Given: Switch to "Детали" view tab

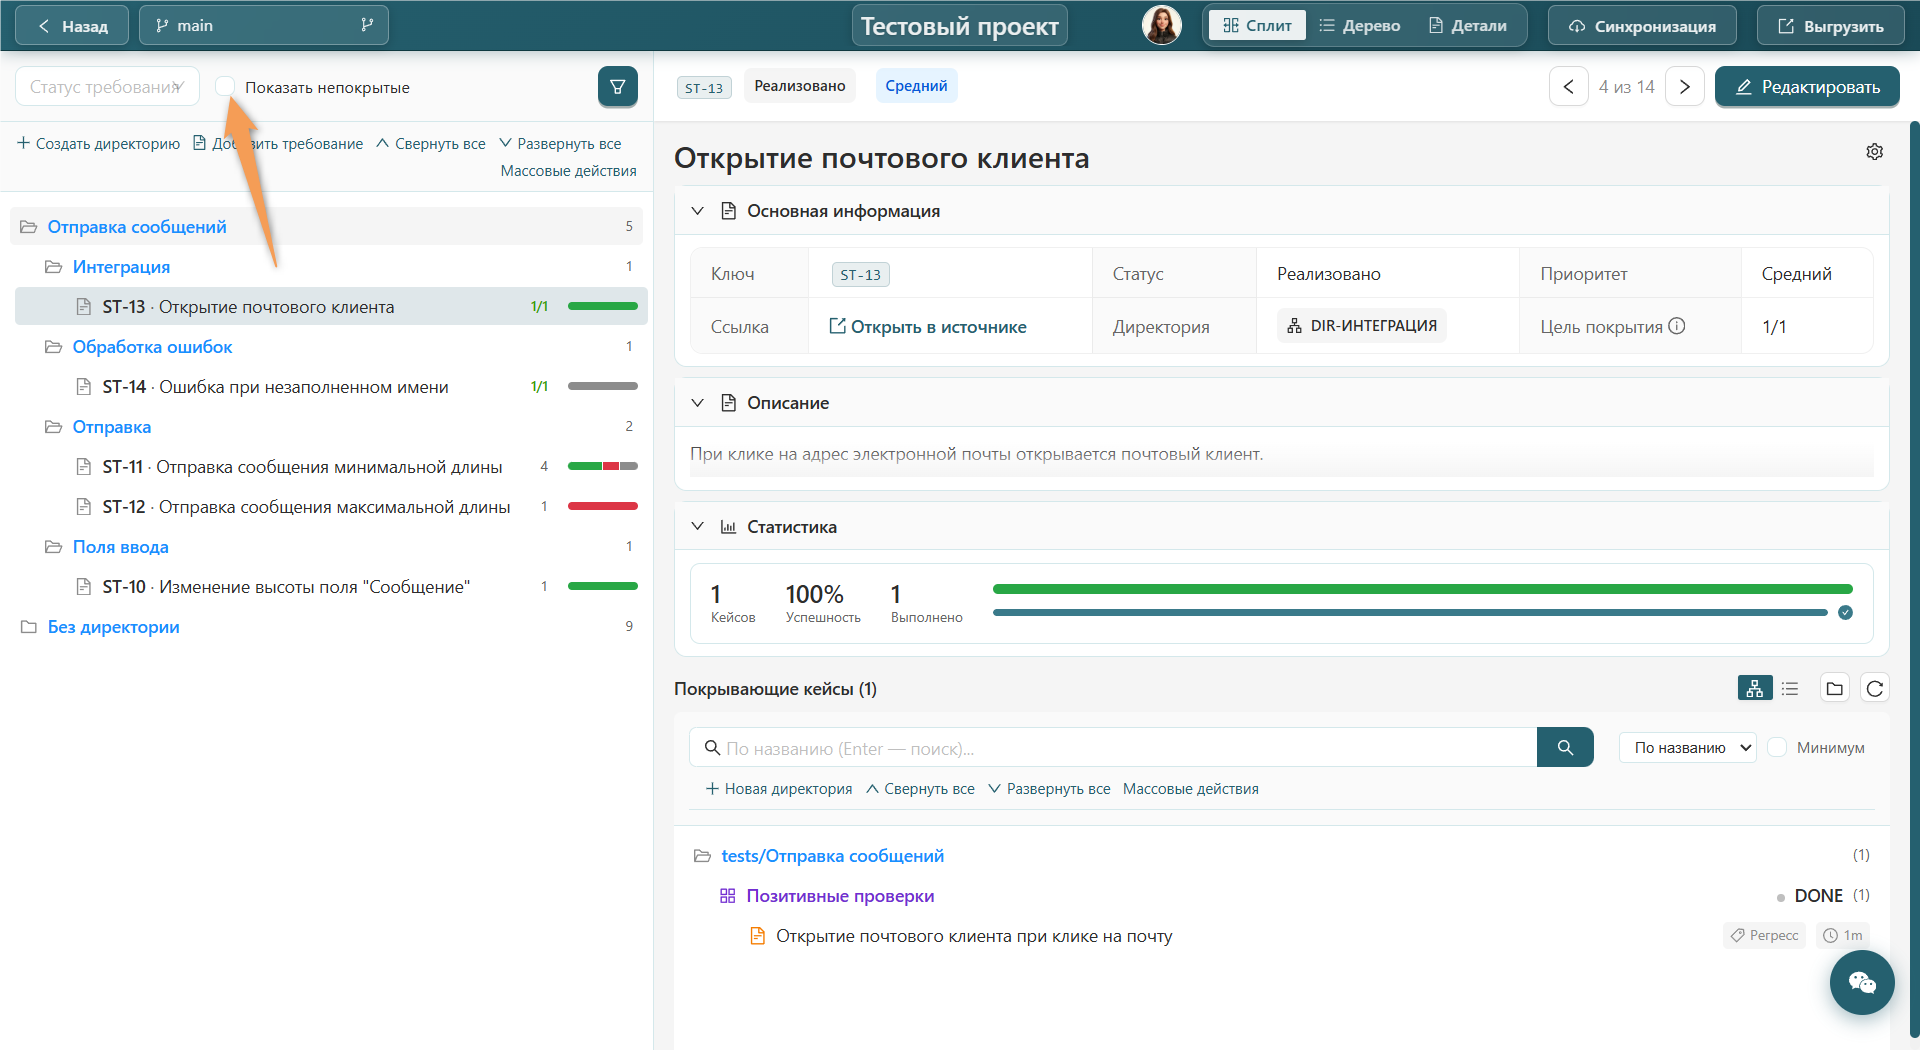Looking at the screenshot, I should click(x=1467, y=26).
